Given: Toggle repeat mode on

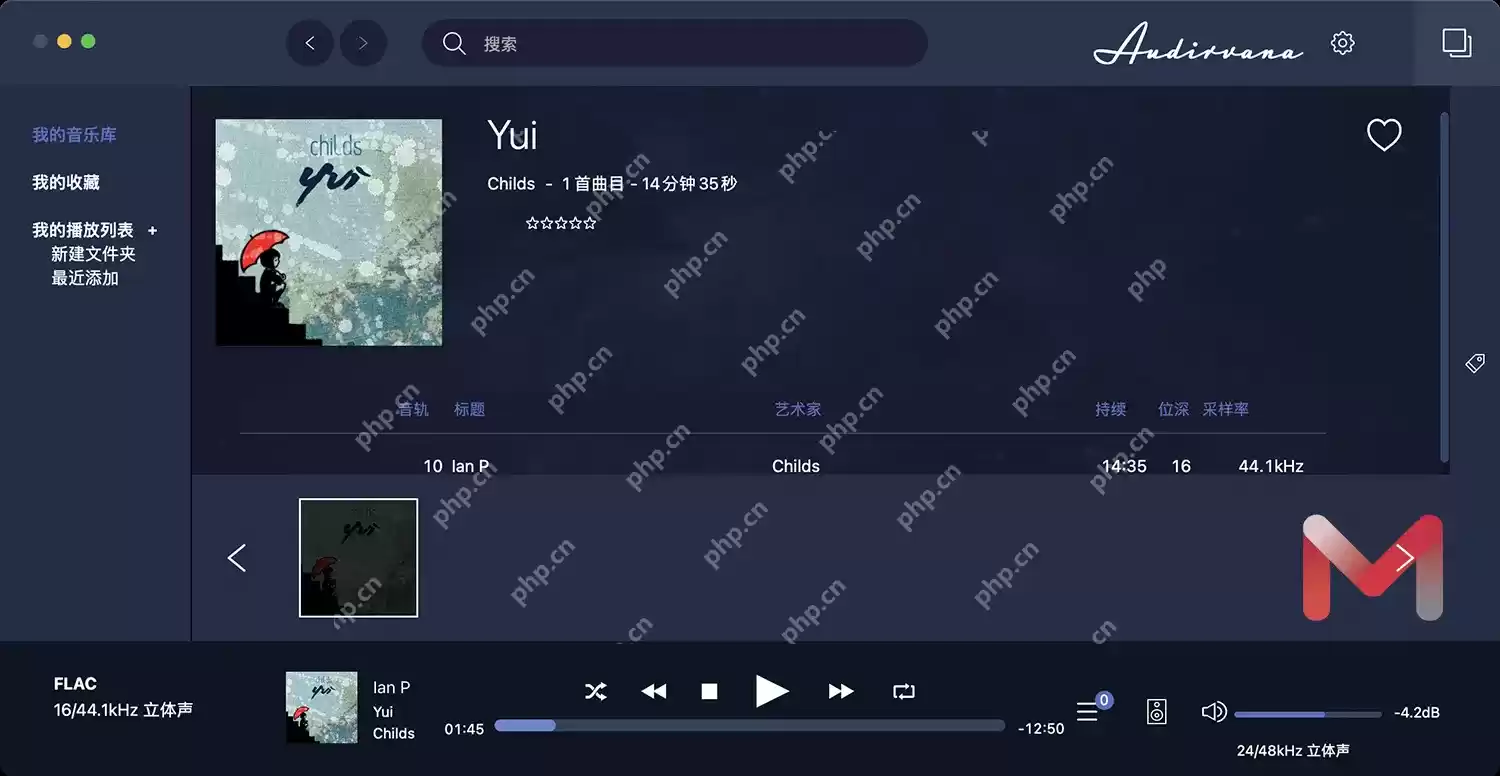Looking at the screenshot, I should click(x=903, y=690).
